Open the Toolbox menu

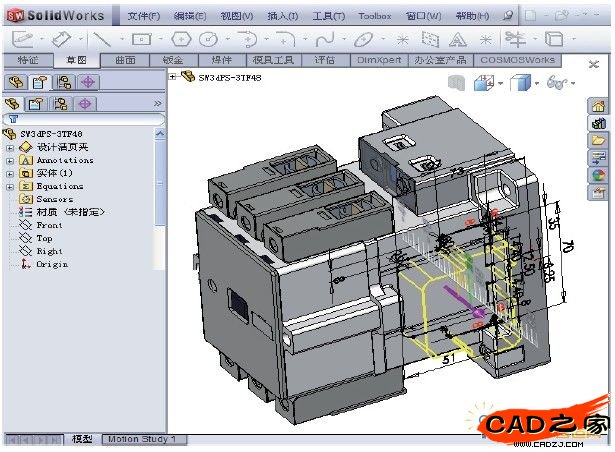pyautogui.click(x=375, y=16)
